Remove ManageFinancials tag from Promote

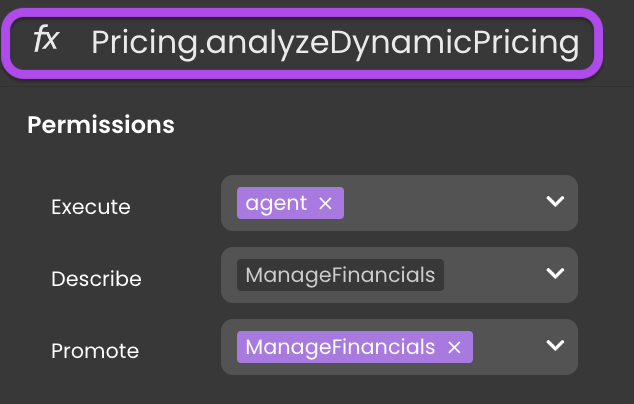tap(454, 347)
